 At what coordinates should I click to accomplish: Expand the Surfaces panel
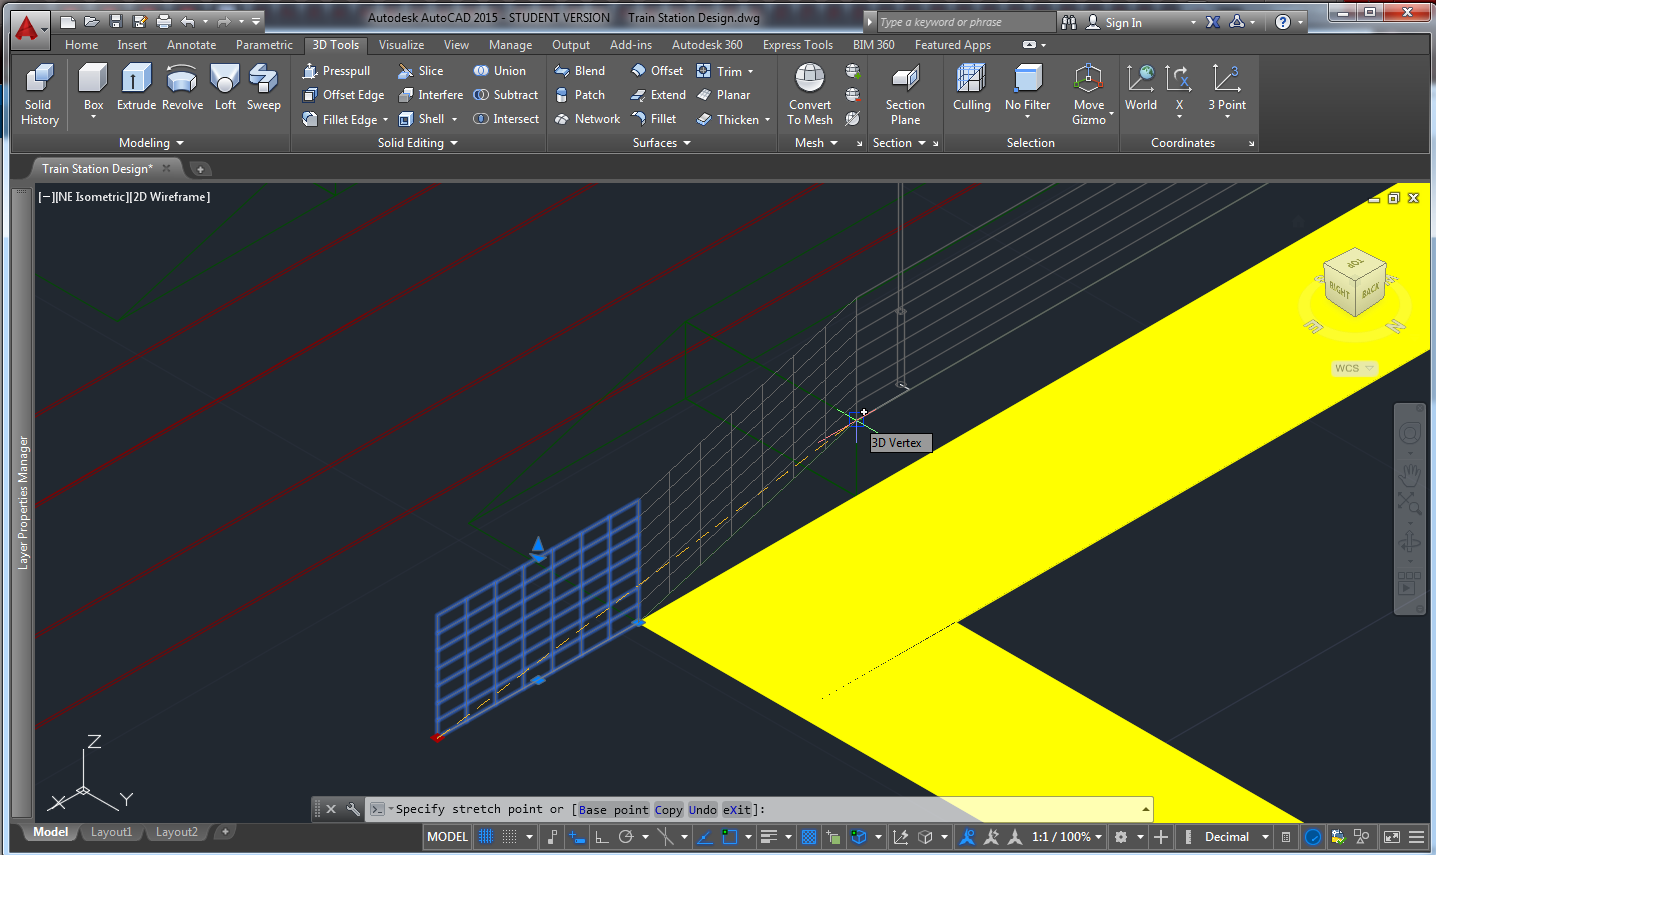pyautogui.click(x=662, y=143)
